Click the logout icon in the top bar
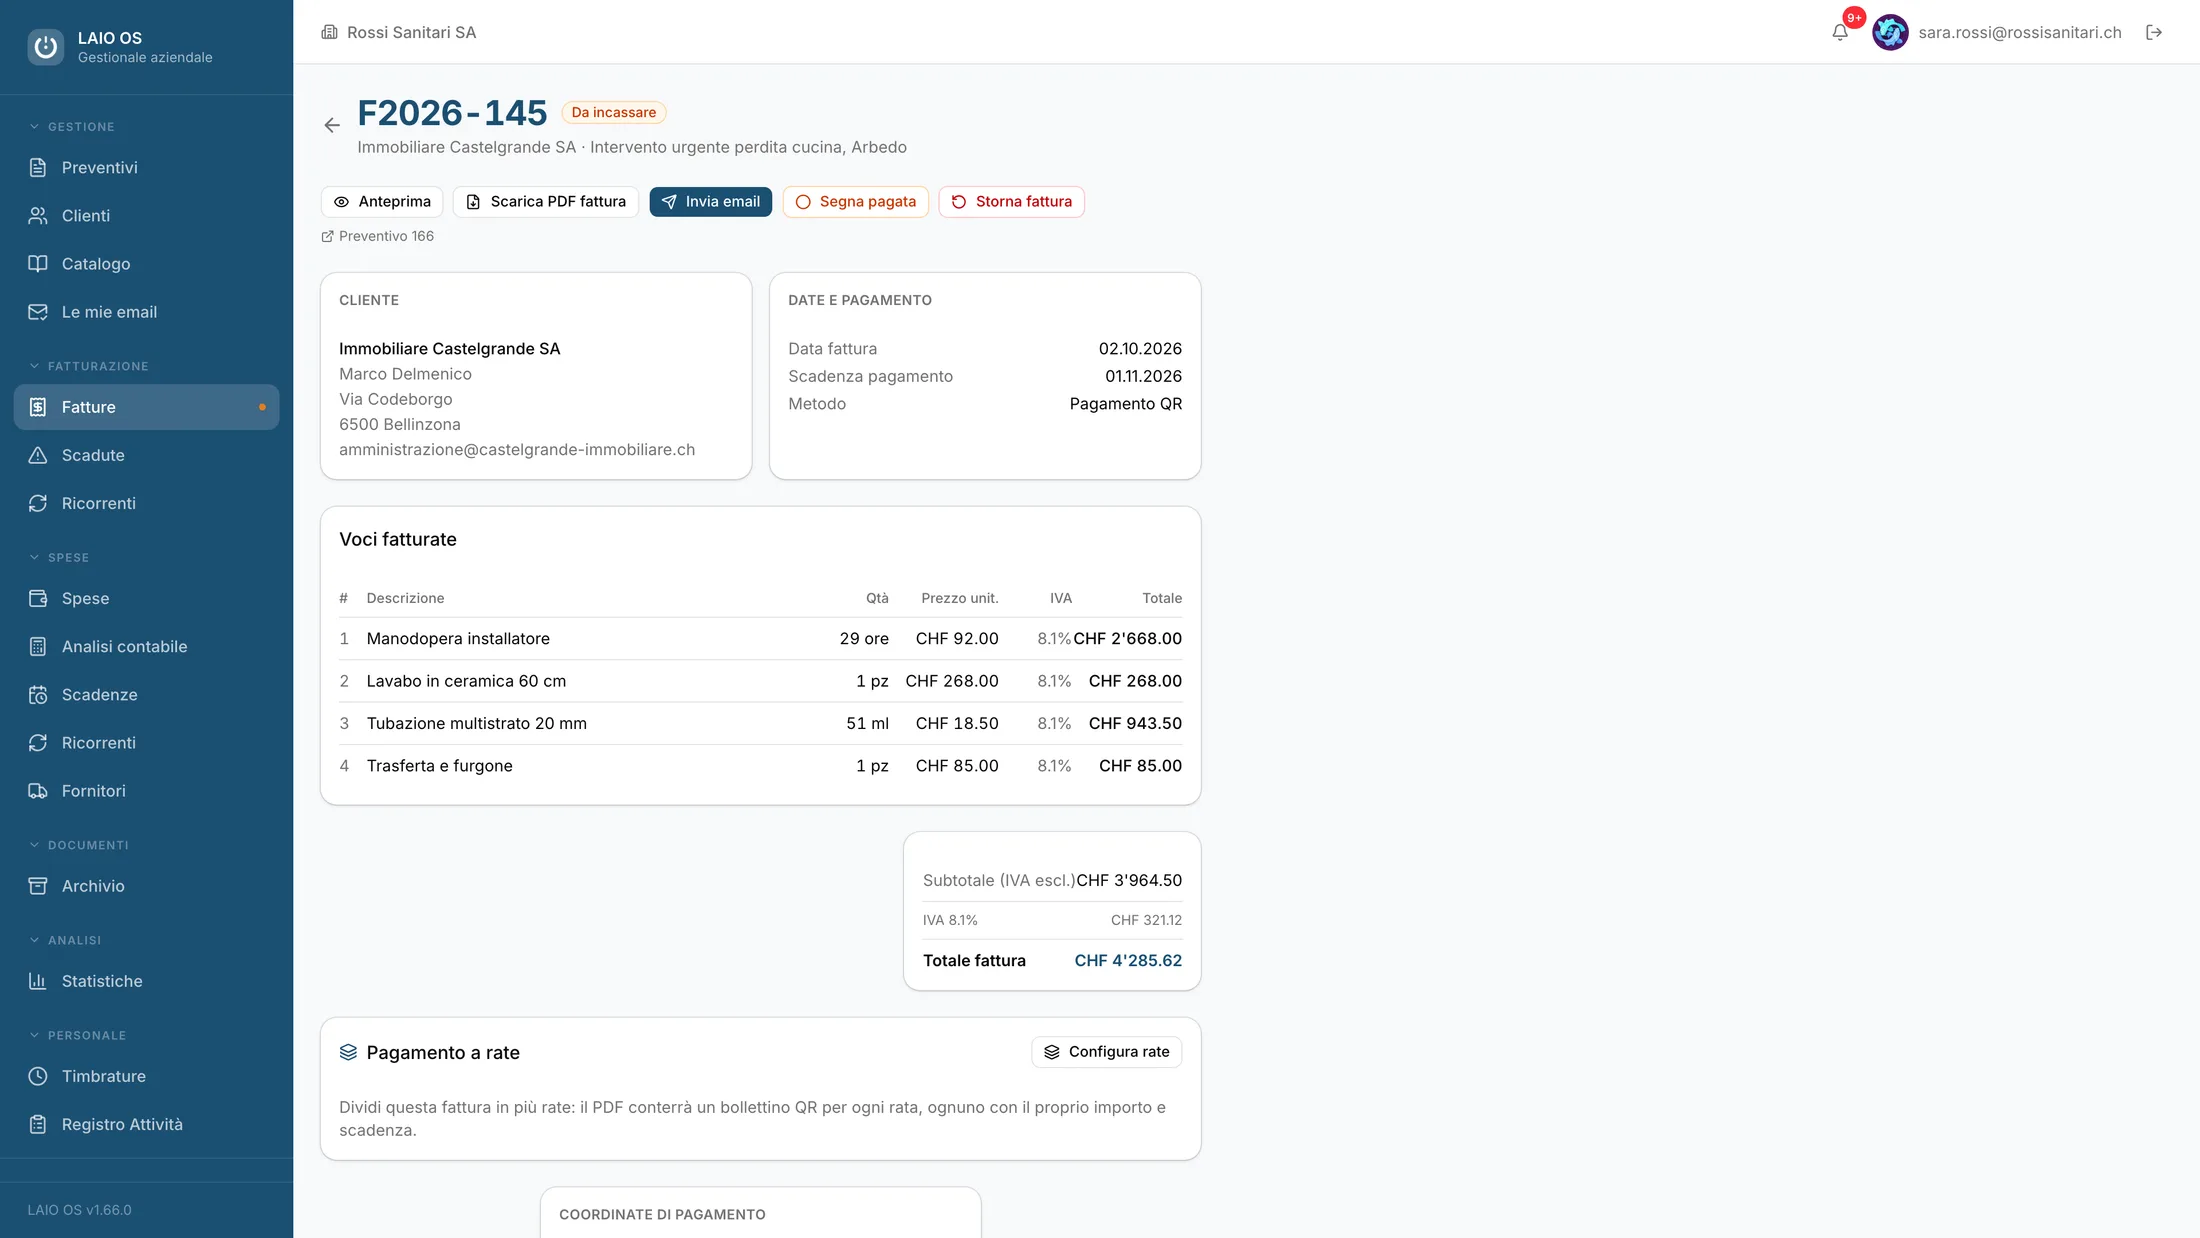The image size is (2200, 1238). pyautogui.click(x=2154, y=32)
